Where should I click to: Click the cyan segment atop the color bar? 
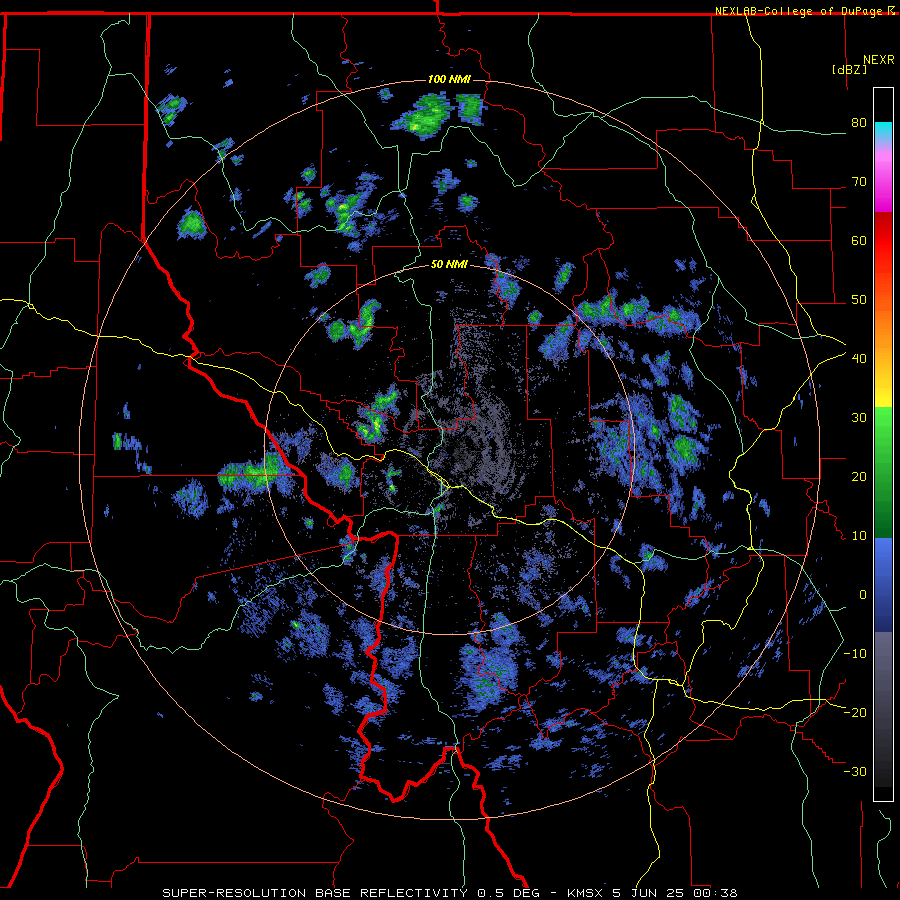(x=883, y=133)
